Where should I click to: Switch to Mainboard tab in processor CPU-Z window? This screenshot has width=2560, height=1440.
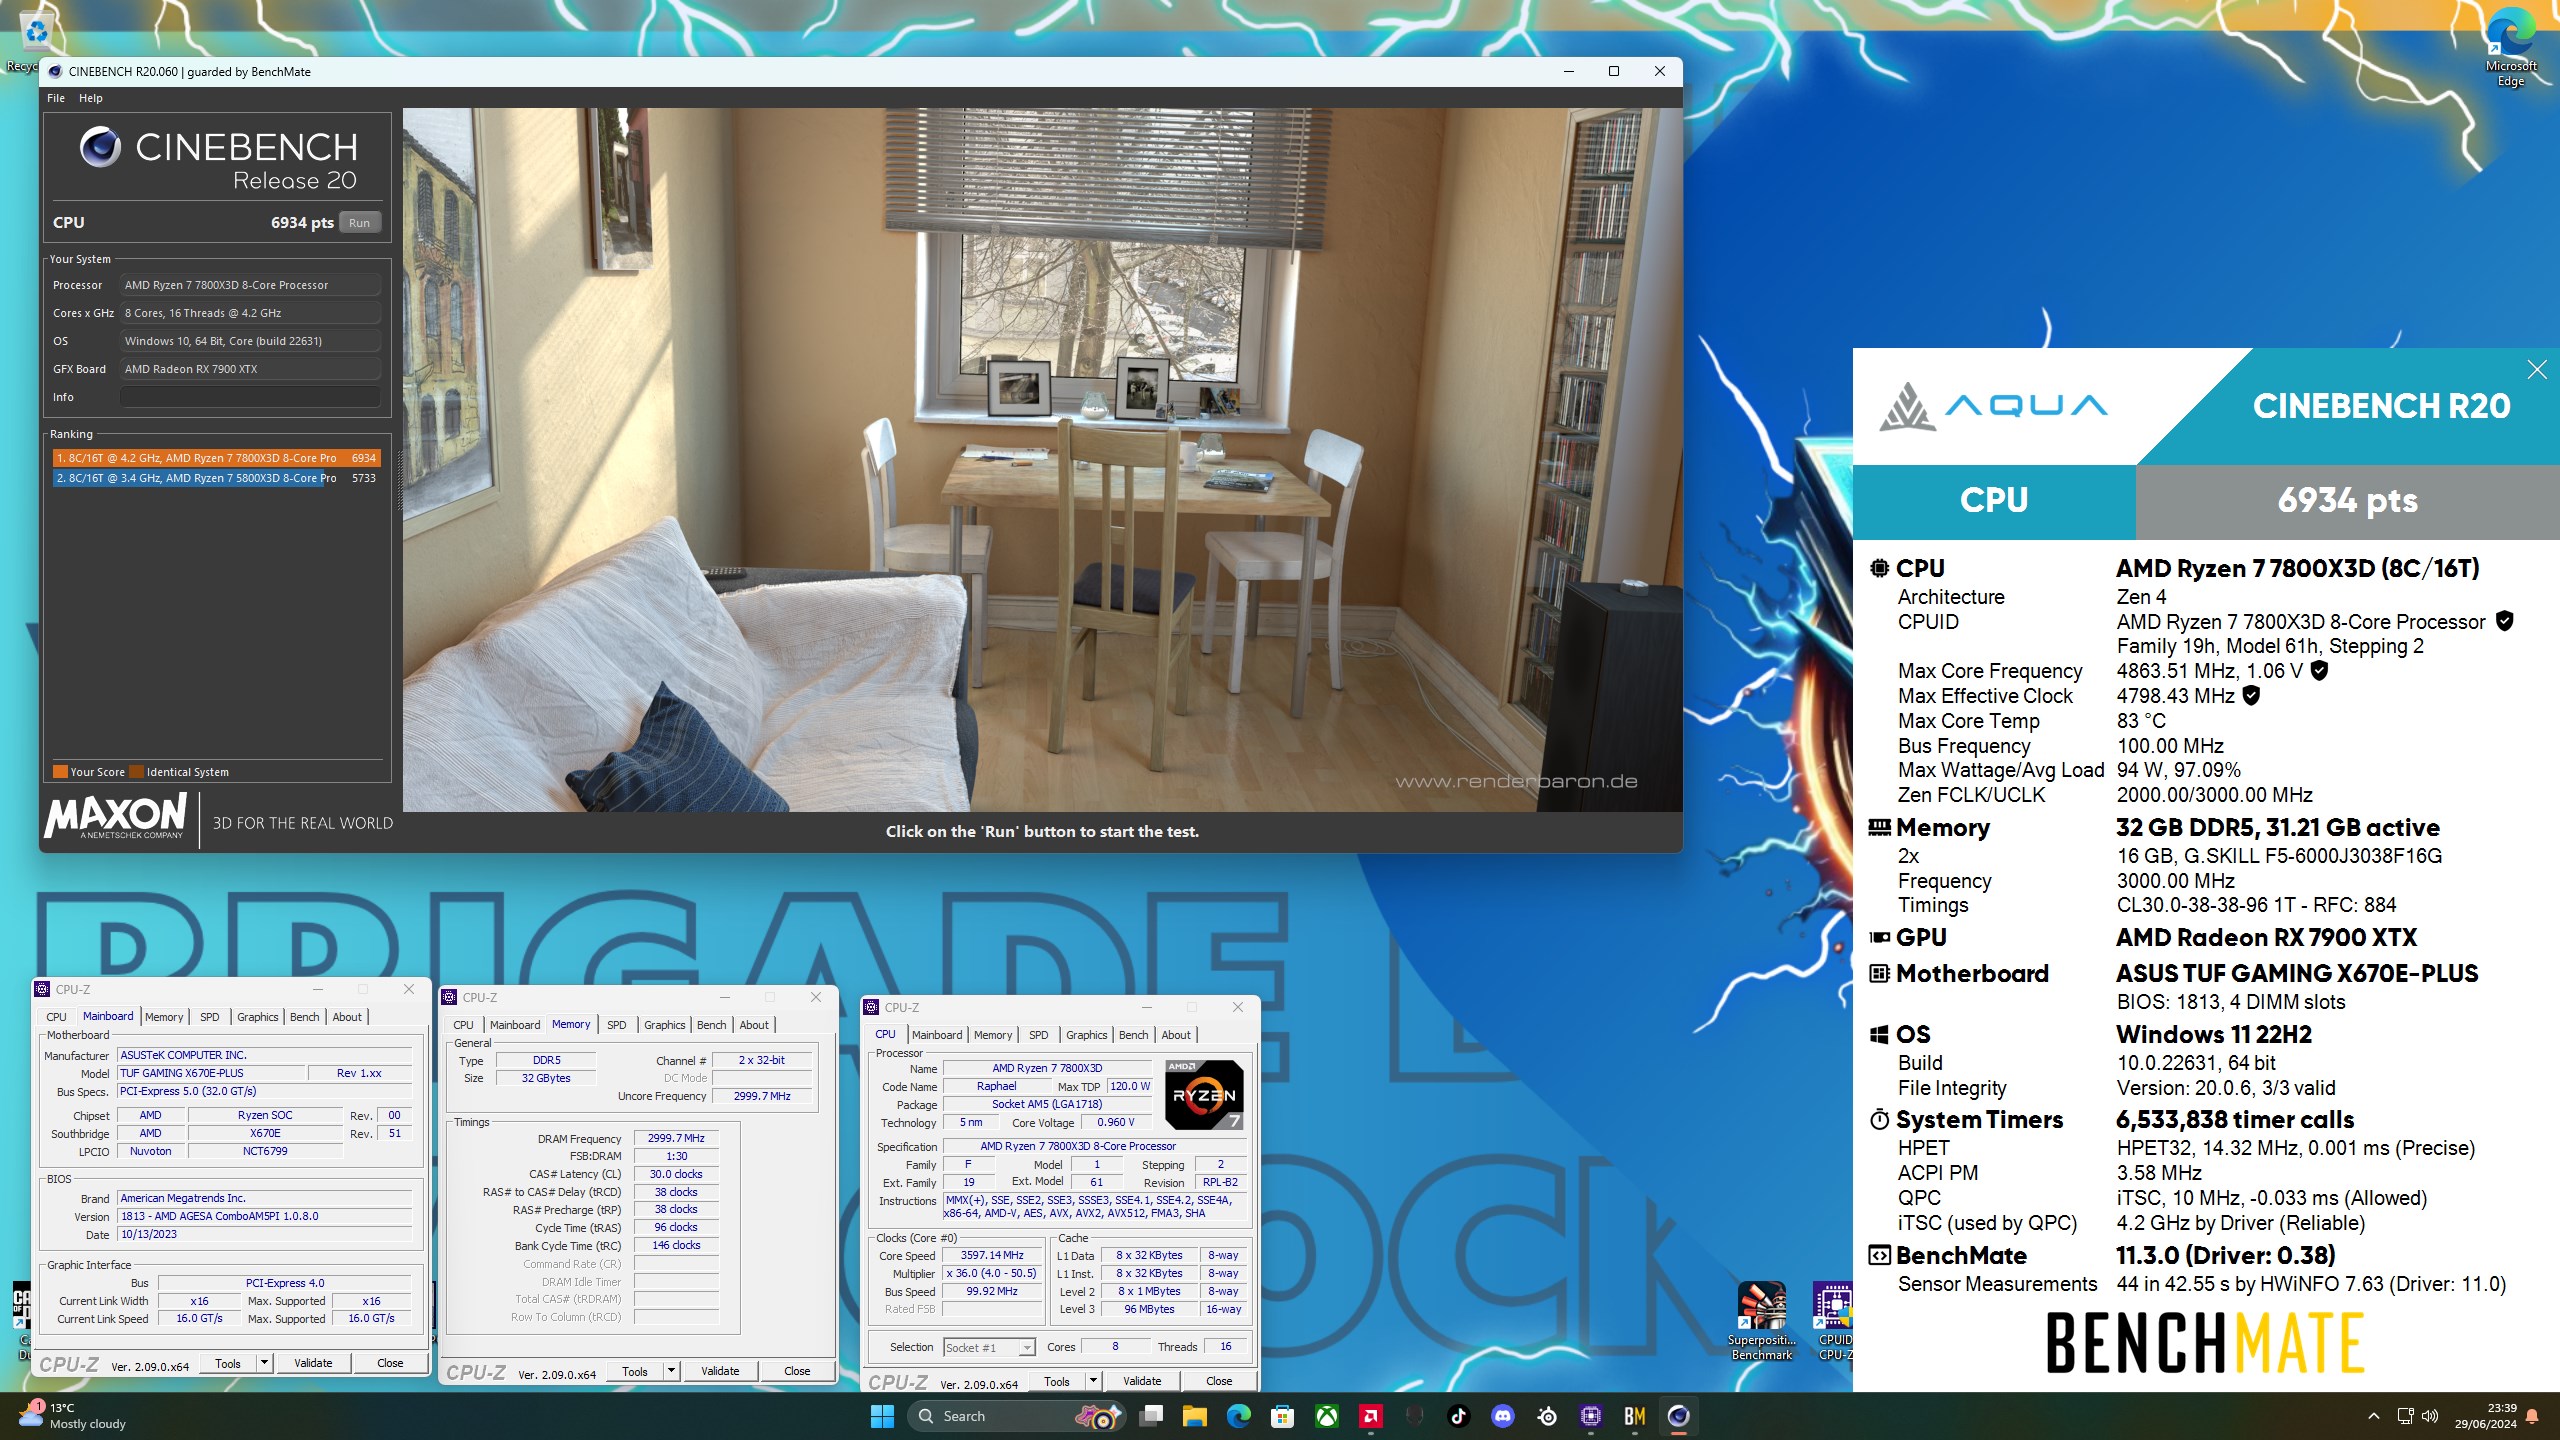(x=937, y=1035)
